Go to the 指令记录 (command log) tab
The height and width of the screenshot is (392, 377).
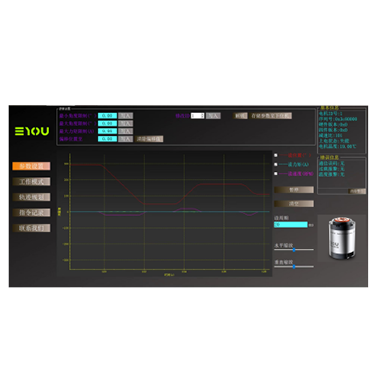tap(31, 213)
